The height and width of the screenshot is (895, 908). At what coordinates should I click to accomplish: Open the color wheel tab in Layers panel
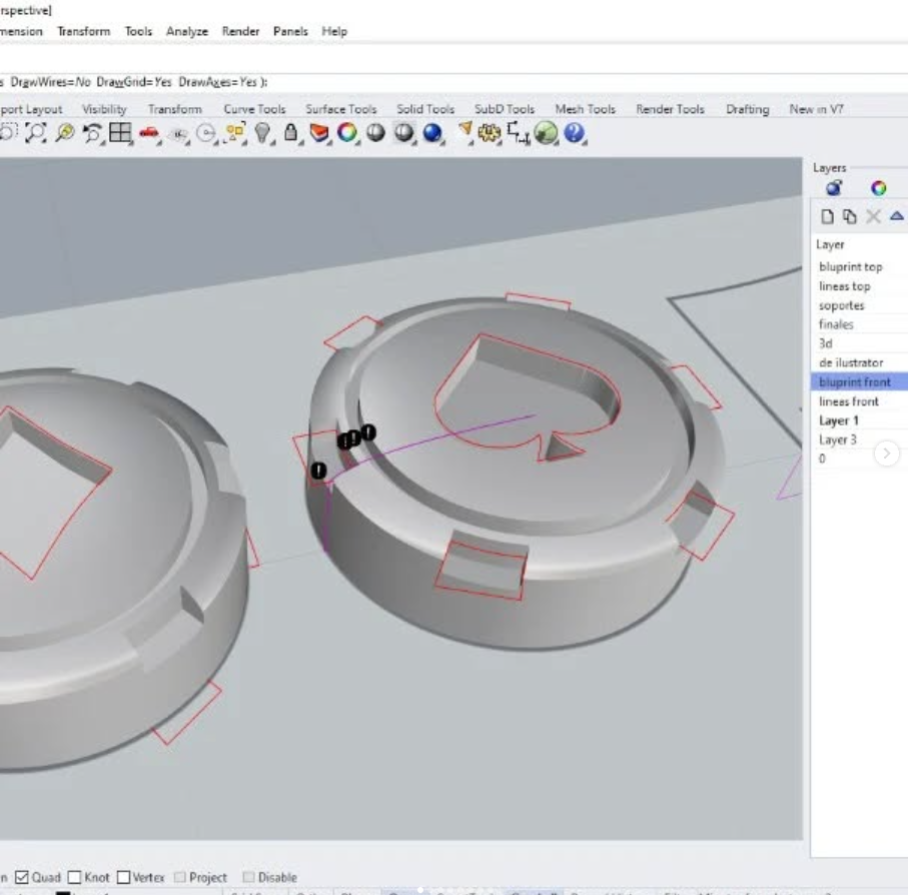(x=878, y=188)
